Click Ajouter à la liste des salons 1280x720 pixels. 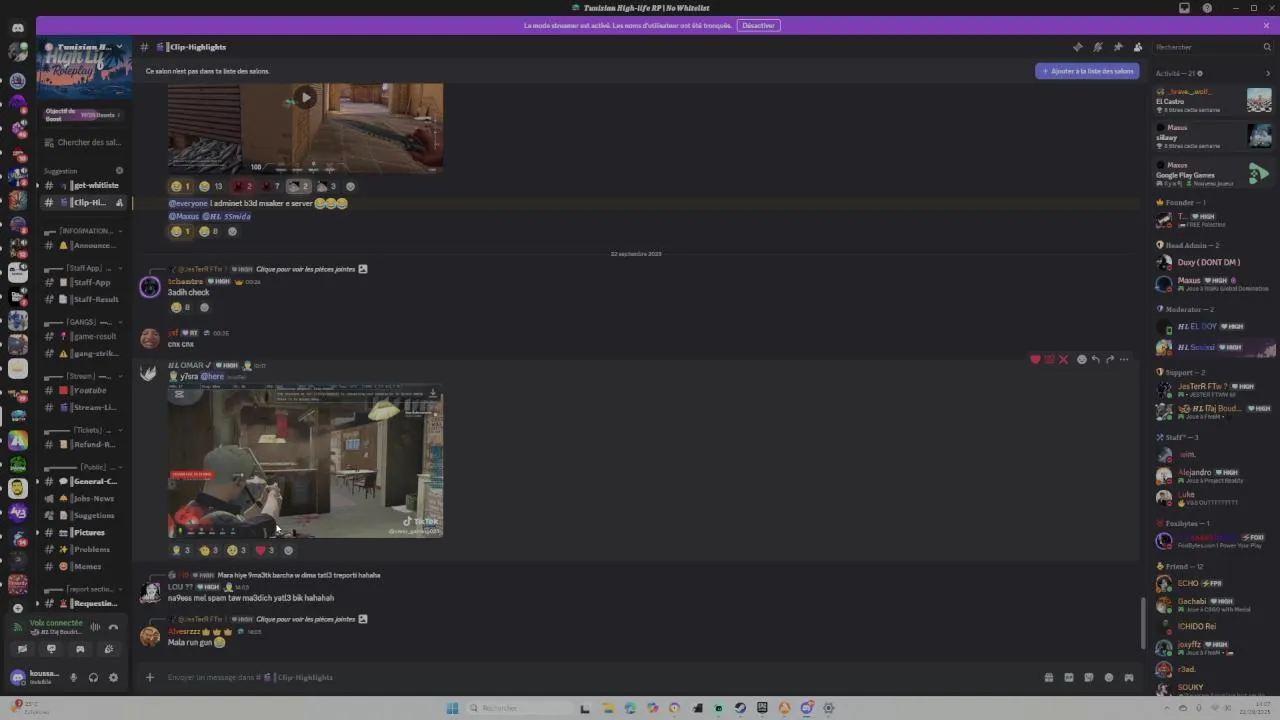1087,71
